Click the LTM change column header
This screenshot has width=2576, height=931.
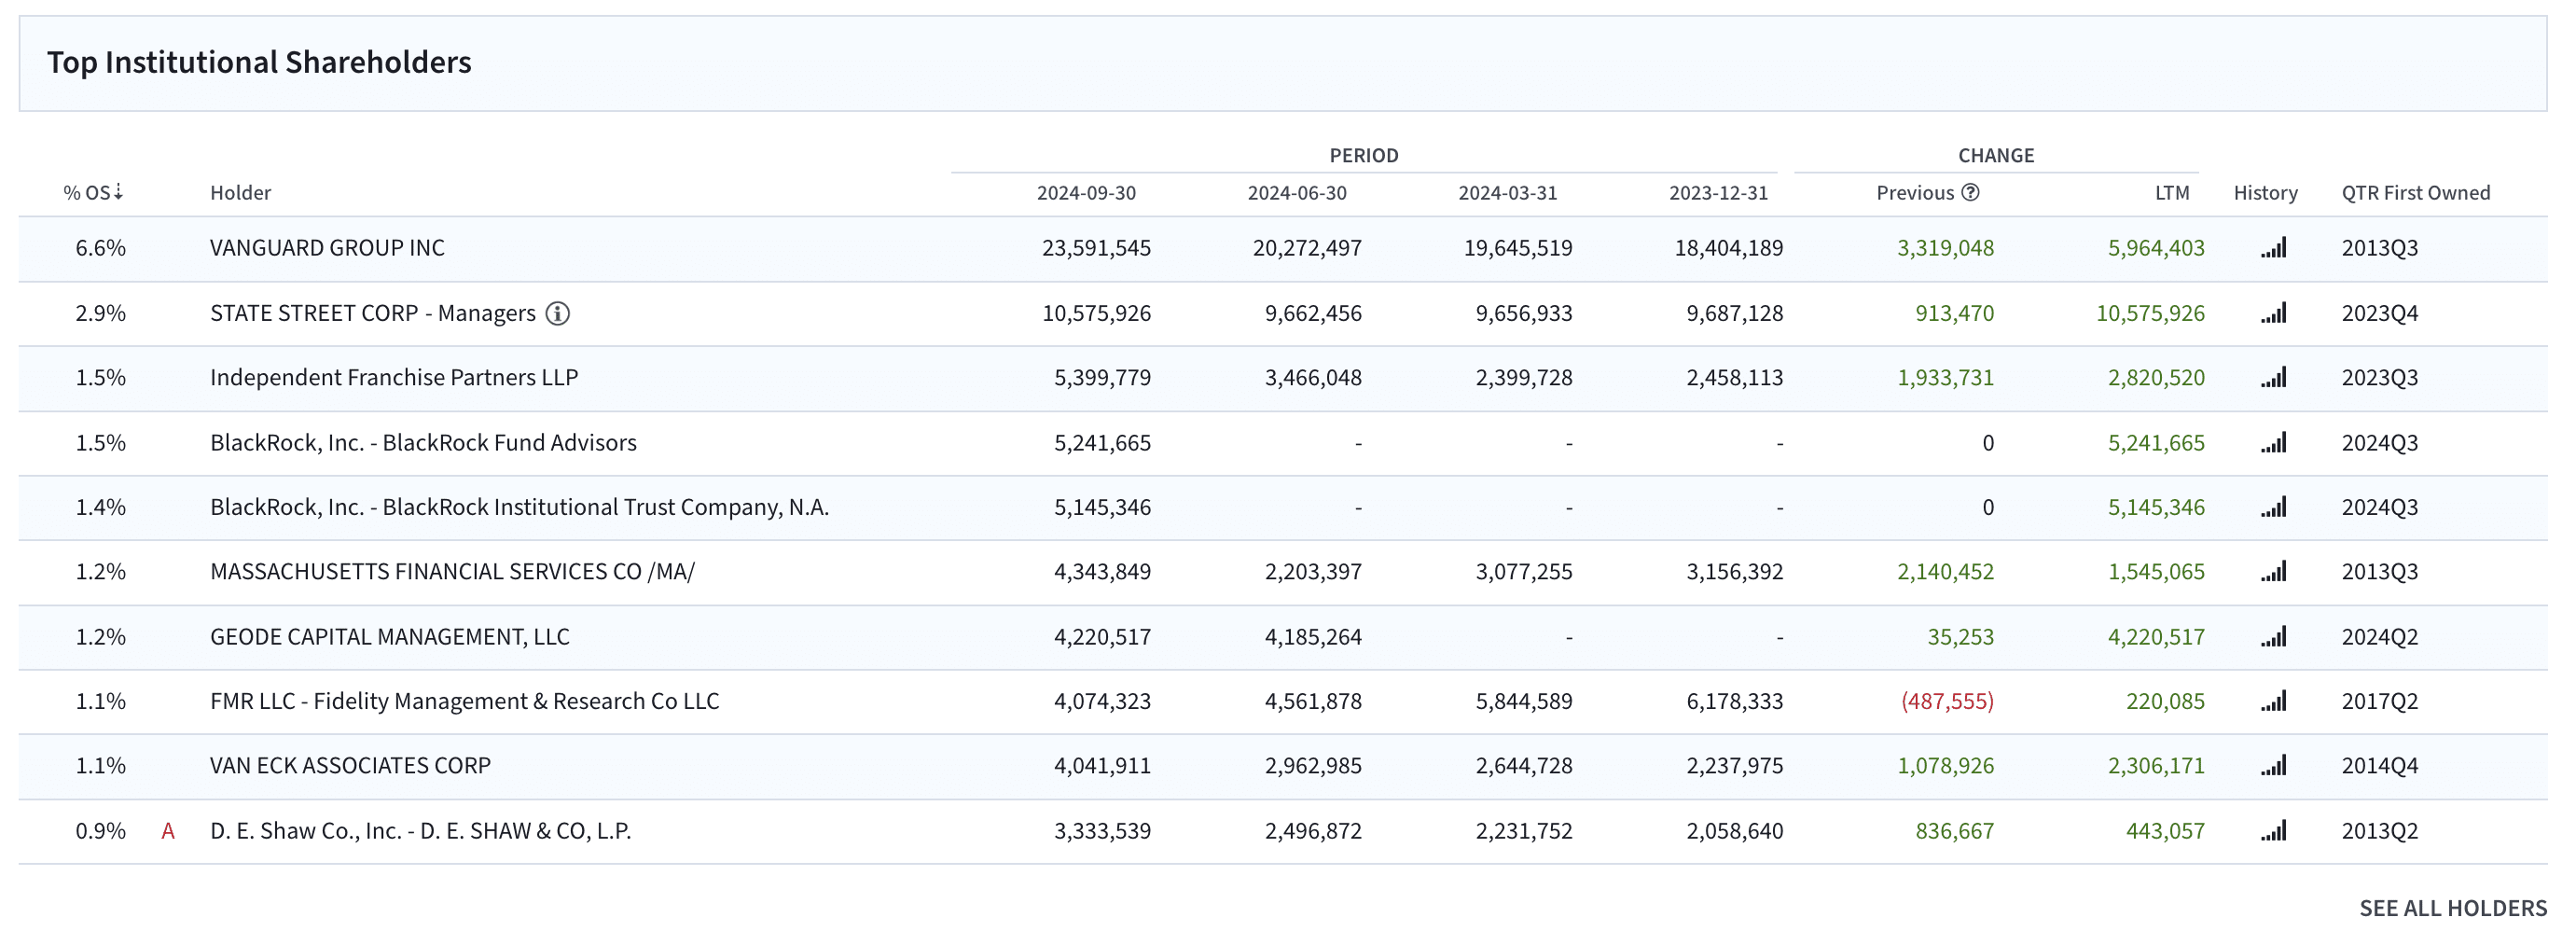[2172, 192]
